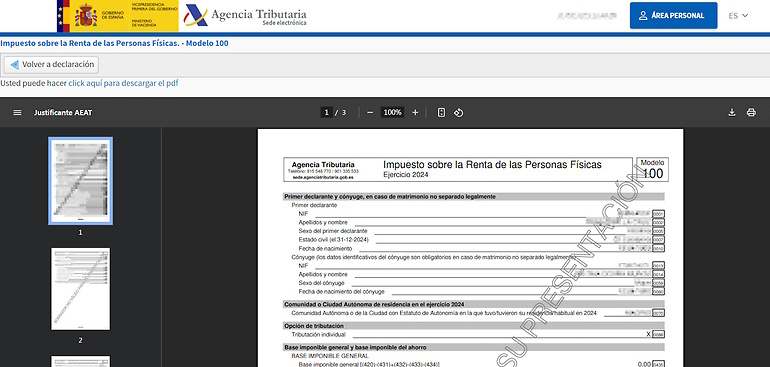The image size is (770, 367).
Task: Download the PDF with the toolbar icon
Action: 732,113
